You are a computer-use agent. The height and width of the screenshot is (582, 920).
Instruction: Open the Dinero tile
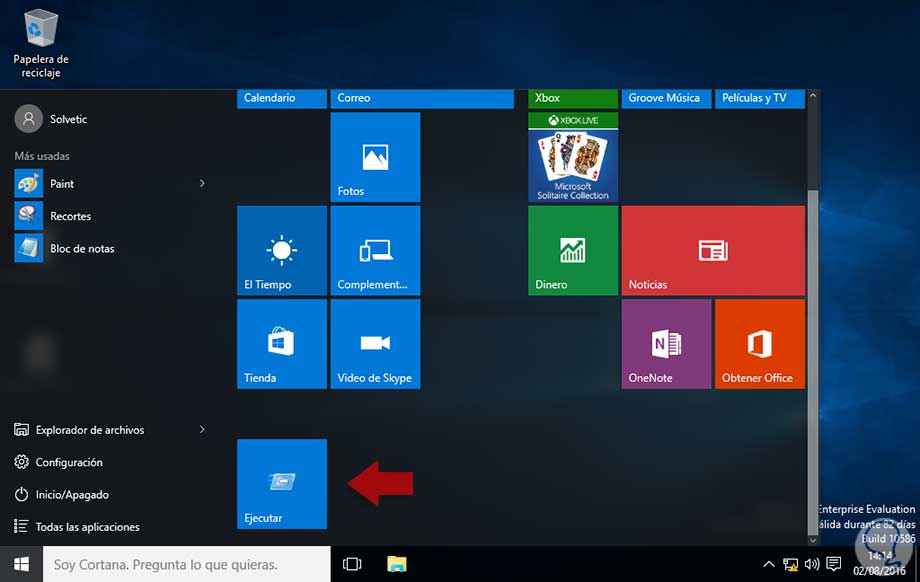point(573,251)
